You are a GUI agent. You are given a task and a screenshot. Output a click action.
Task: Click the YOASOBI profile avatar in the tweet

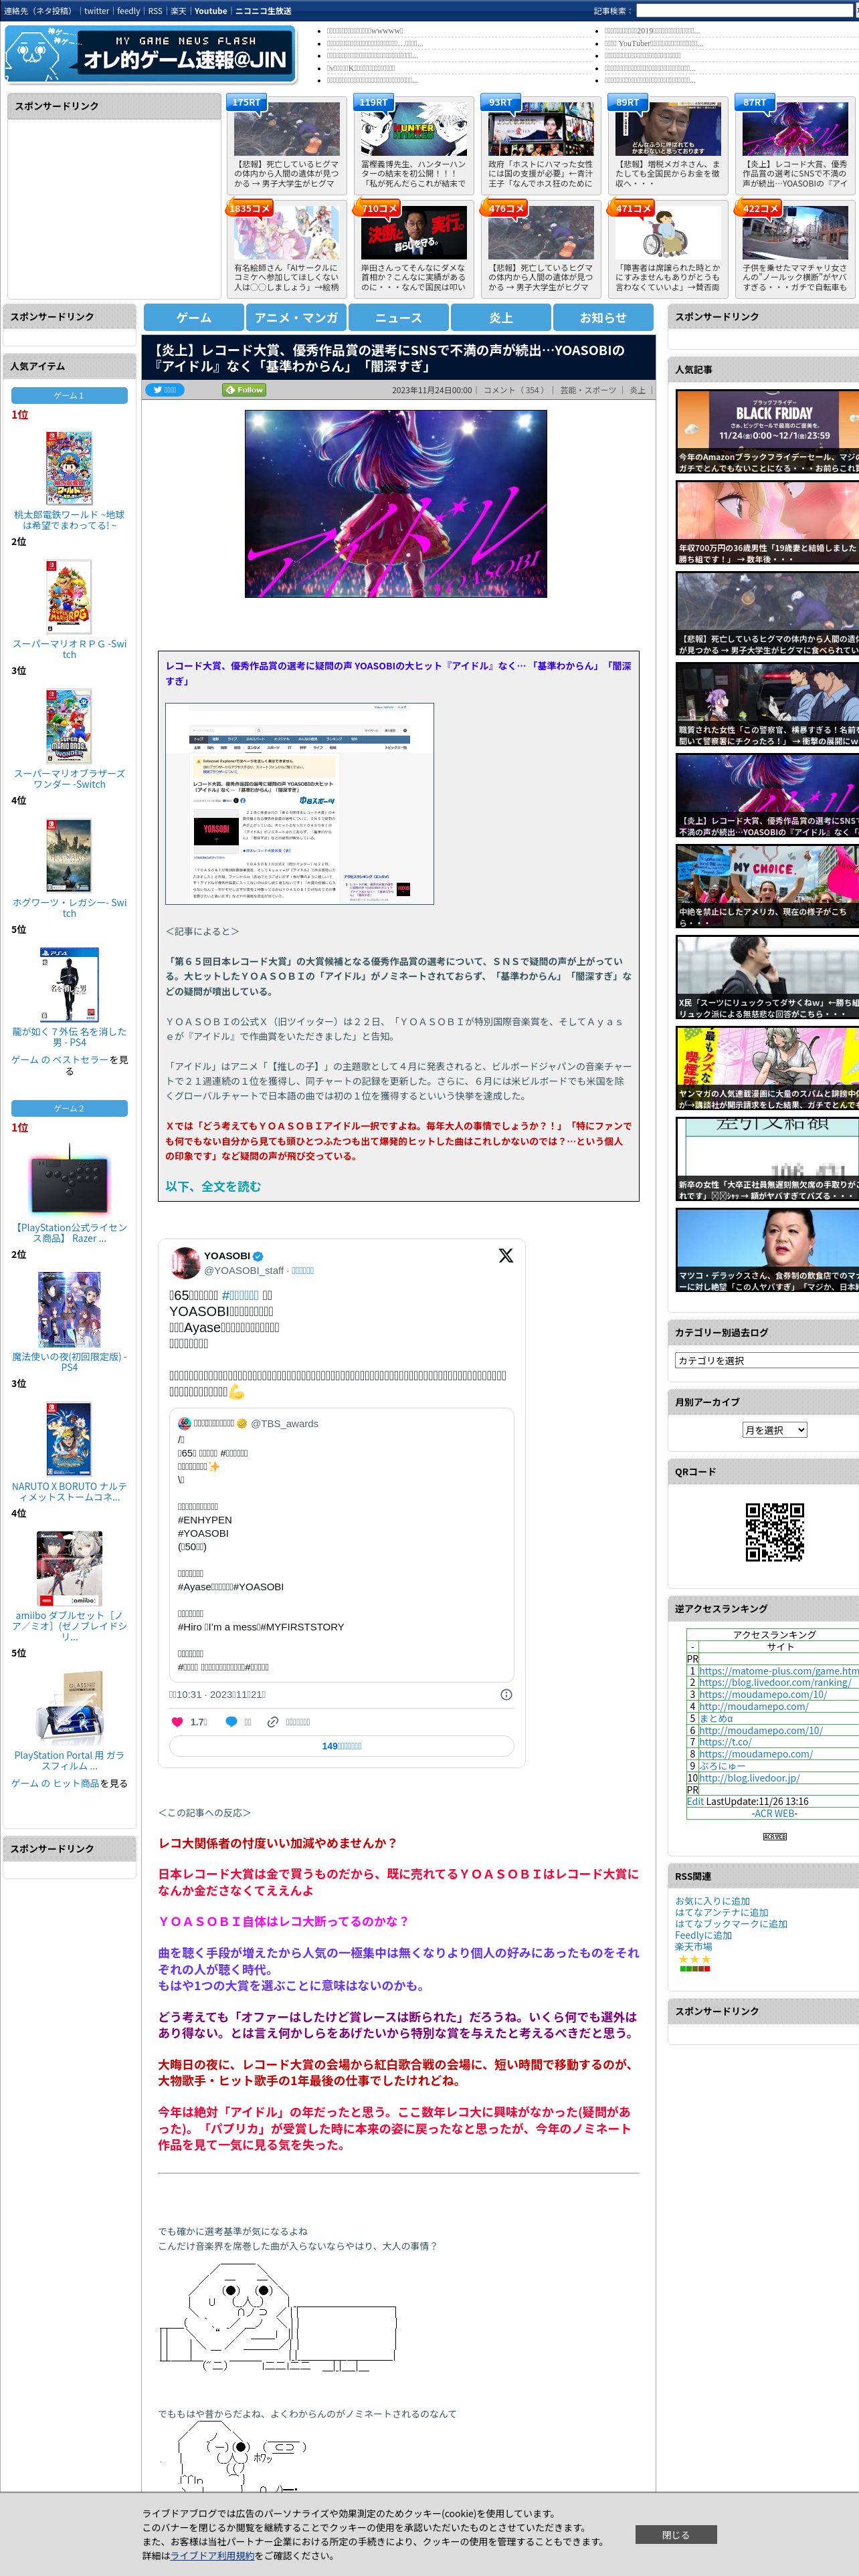[x=185, y=1262]
